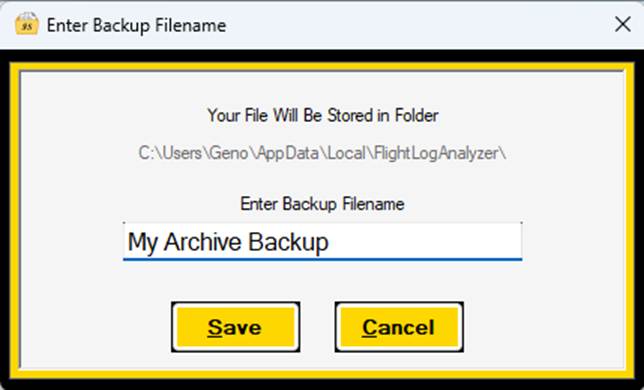
Task: Click the 'Enter Backup Filename' label above field
Action: point(322,204)
